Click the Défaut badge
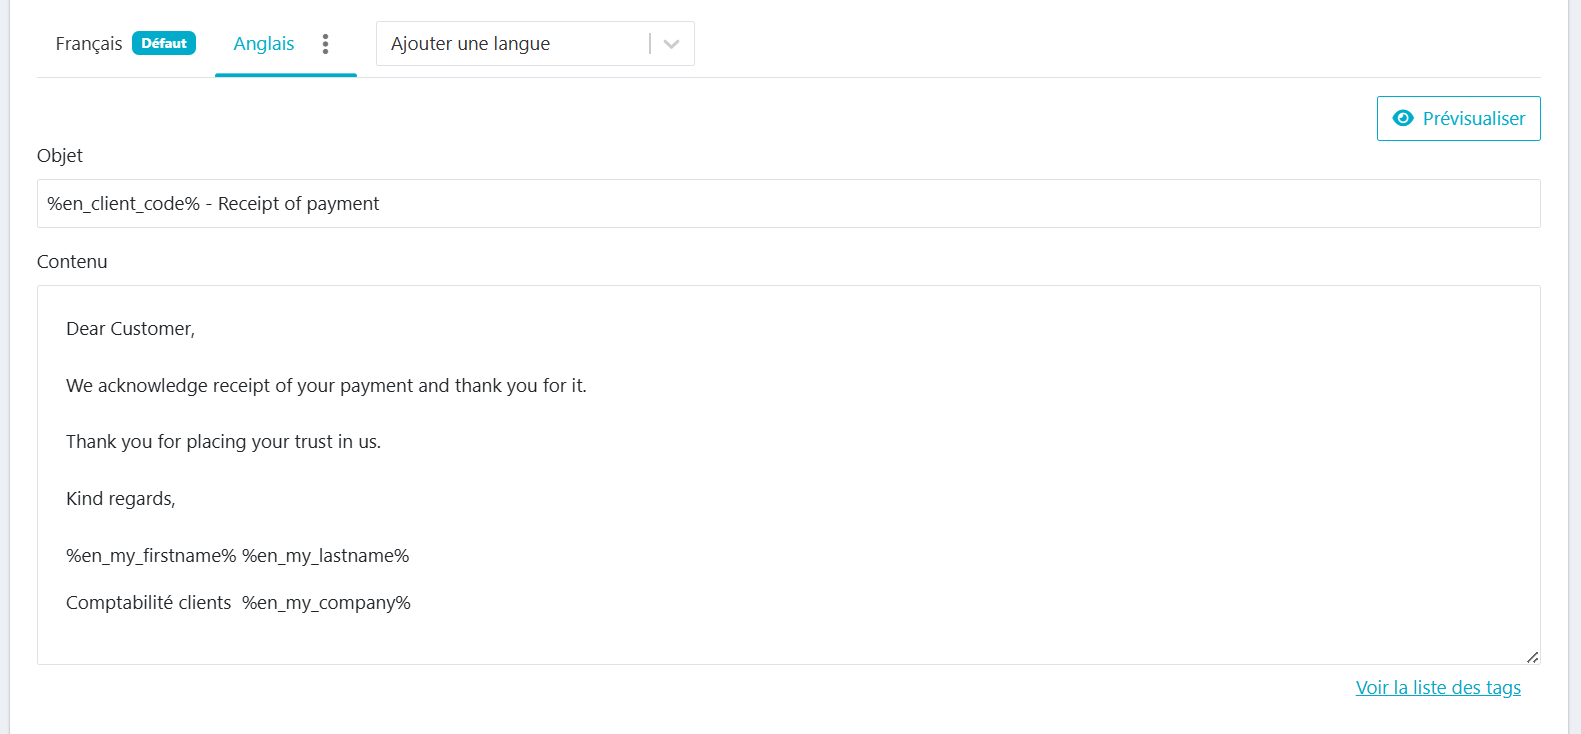Viewport: 1581px width, 734px height. [164, 44]
